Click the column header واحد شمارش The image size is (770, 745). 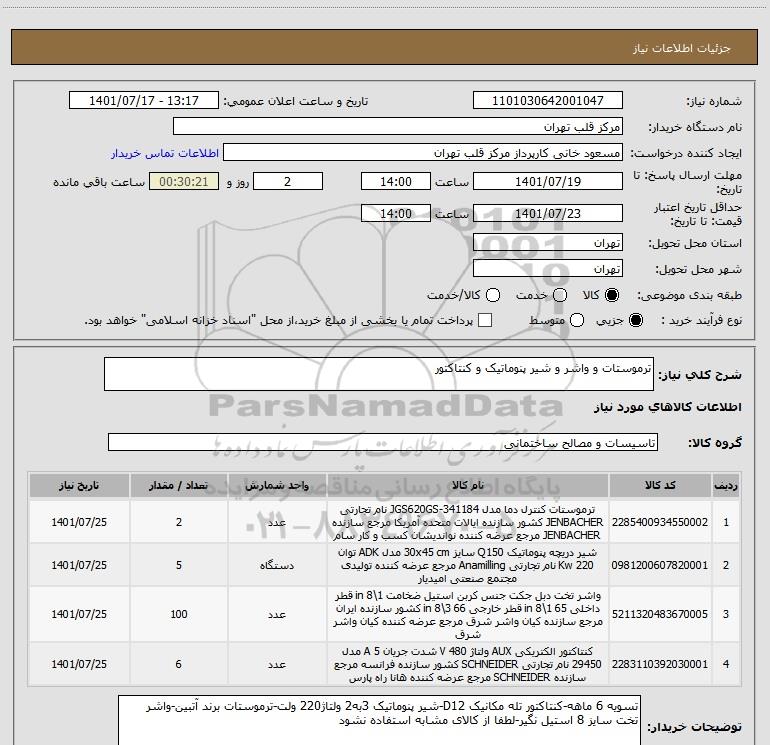pyautogui.click(x=277, y=485)
